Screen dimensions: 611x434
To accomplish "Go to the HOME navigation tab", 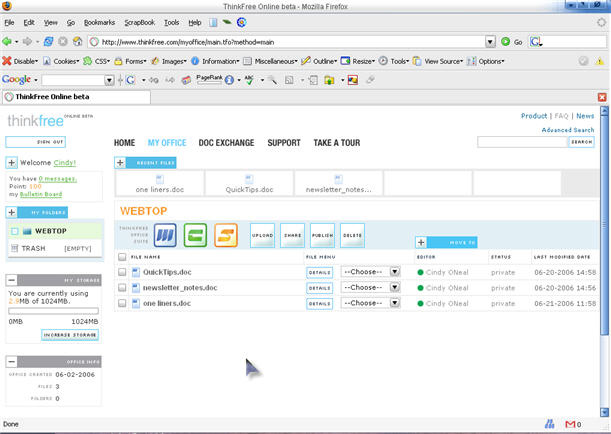I will coord(124,143).
